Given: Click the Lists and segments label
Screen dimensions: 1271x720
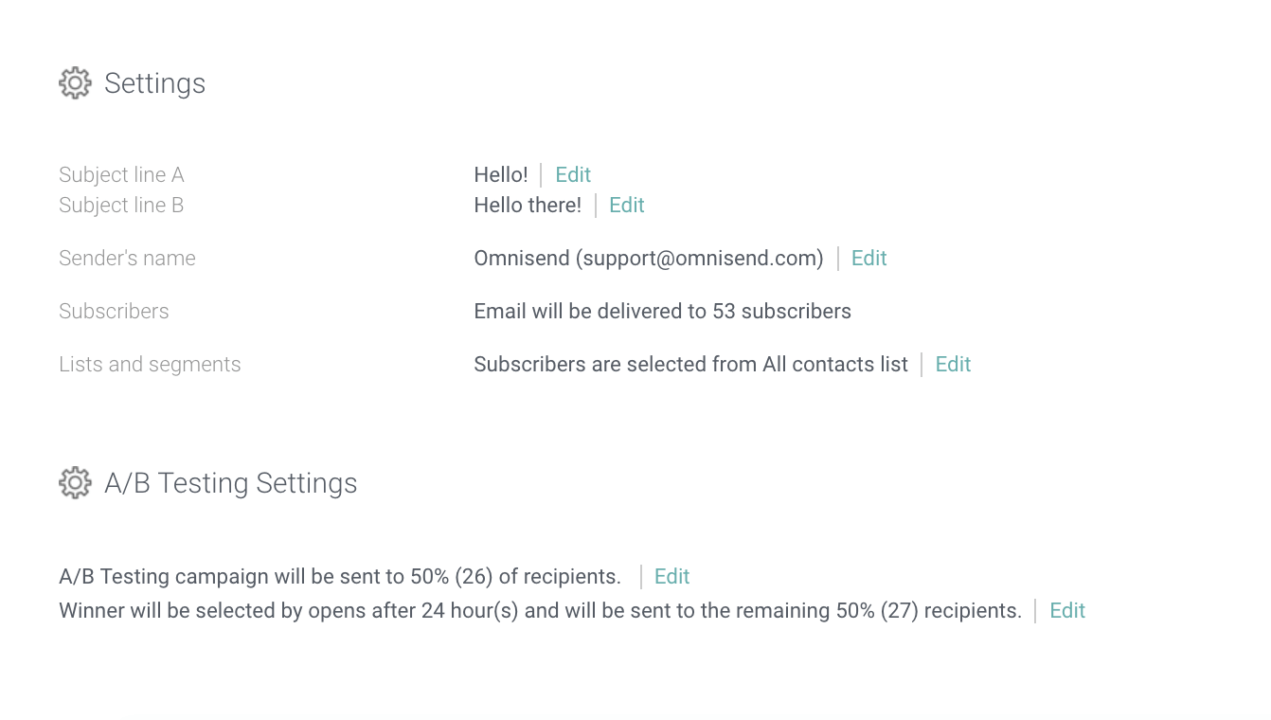Looking at the screenshot, I should (x=149, y=364).
